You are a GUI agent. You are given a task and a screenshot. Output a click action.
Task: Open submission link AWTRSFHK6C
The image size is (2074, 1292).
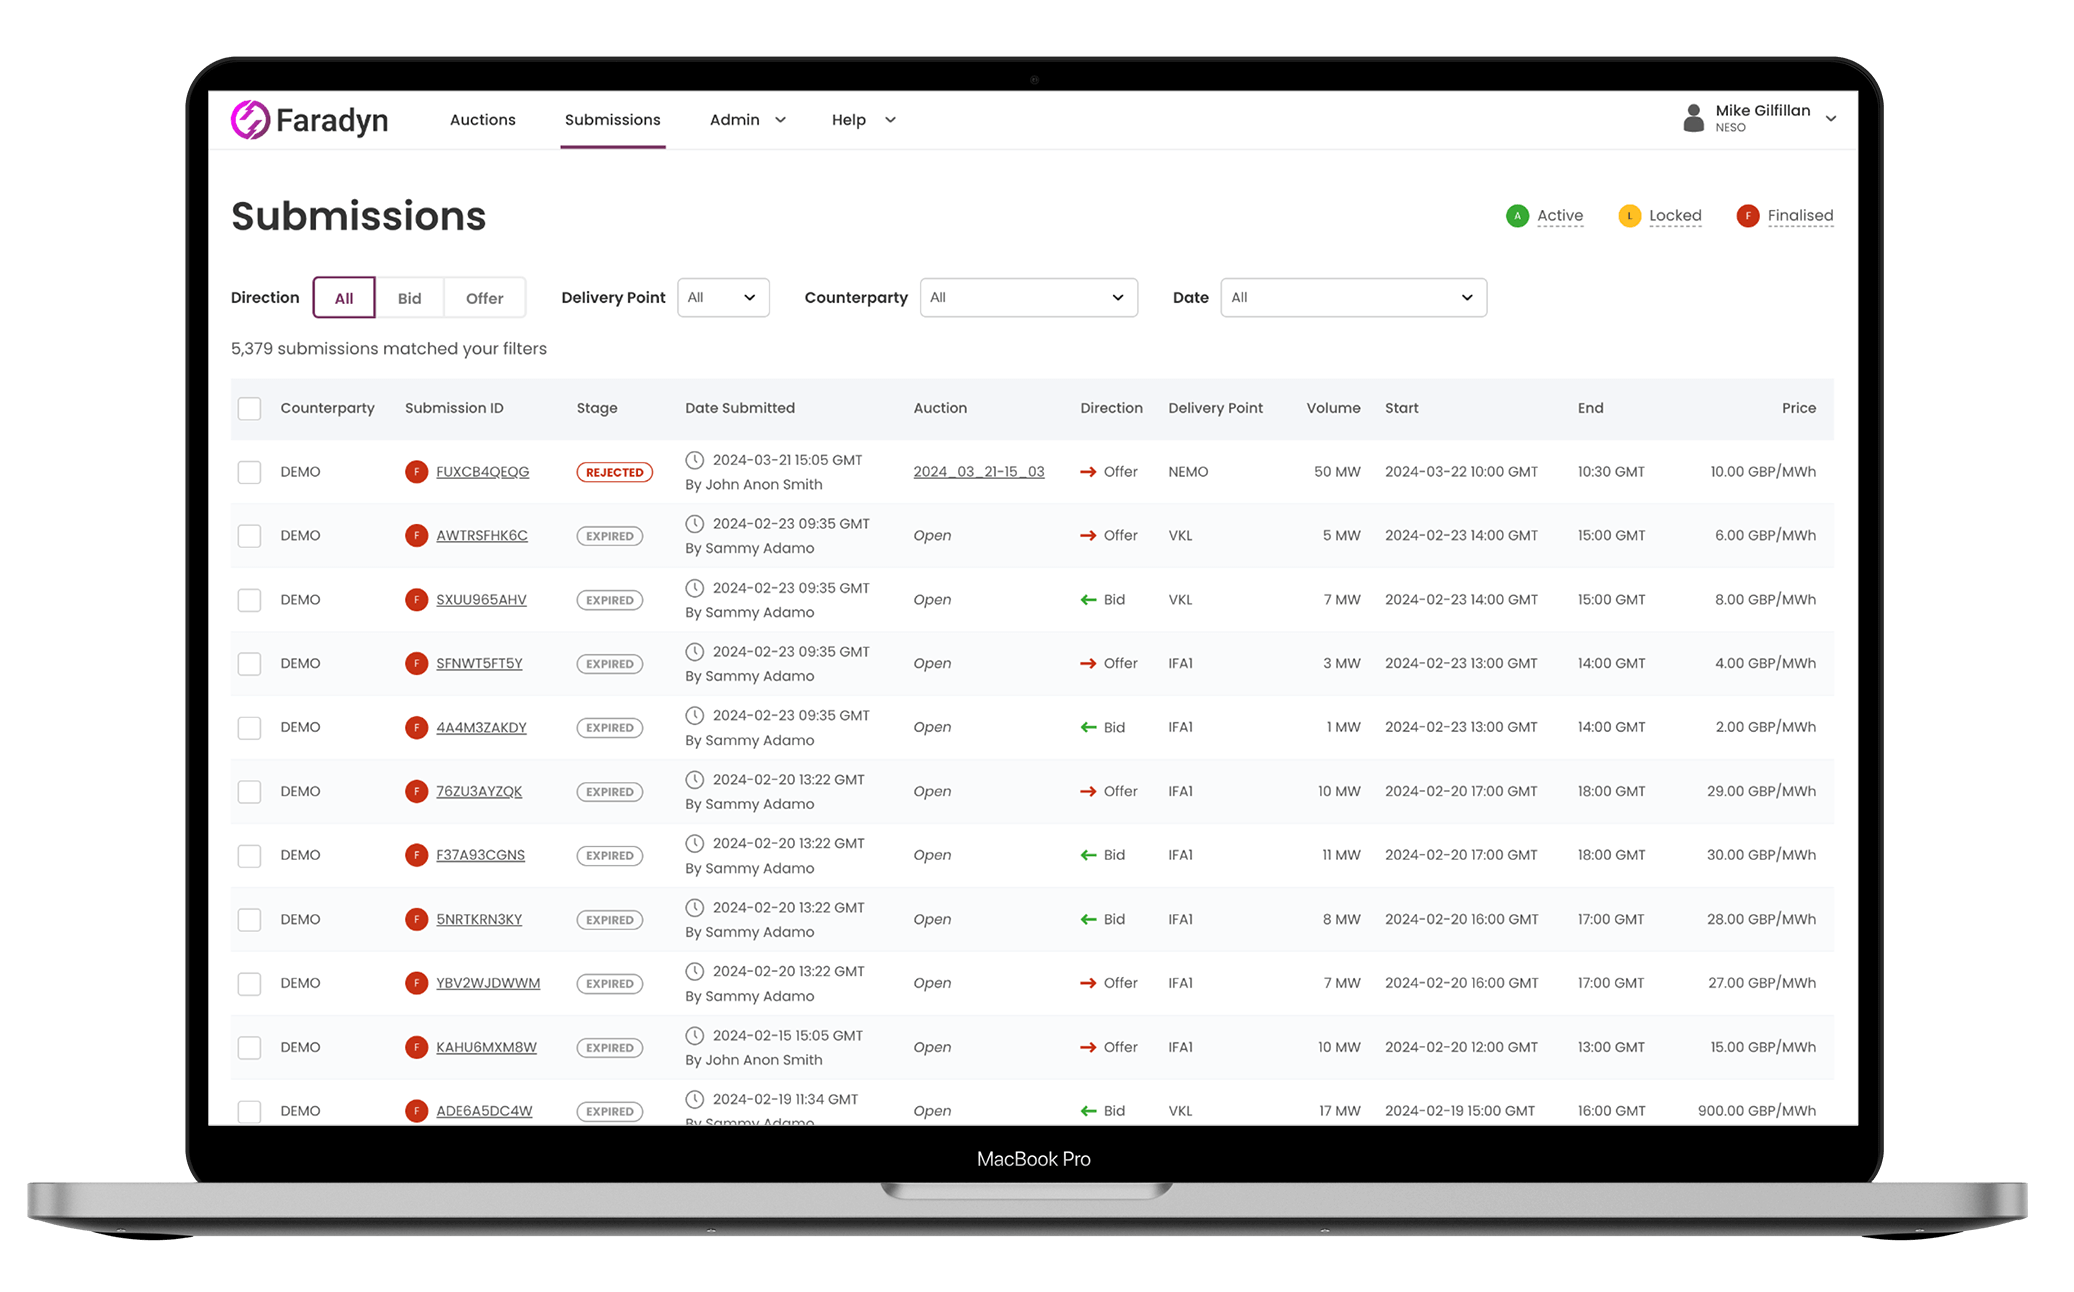coord(482,535)
